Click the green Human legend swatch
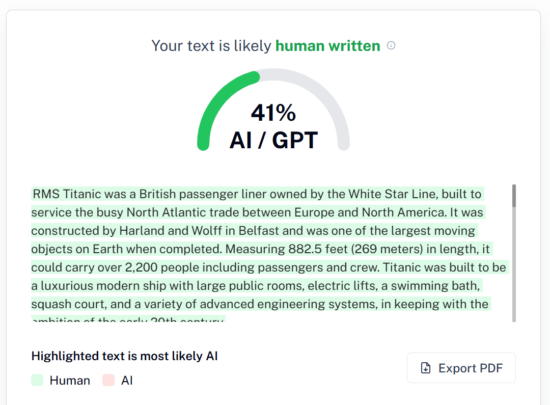 point(37,380)
